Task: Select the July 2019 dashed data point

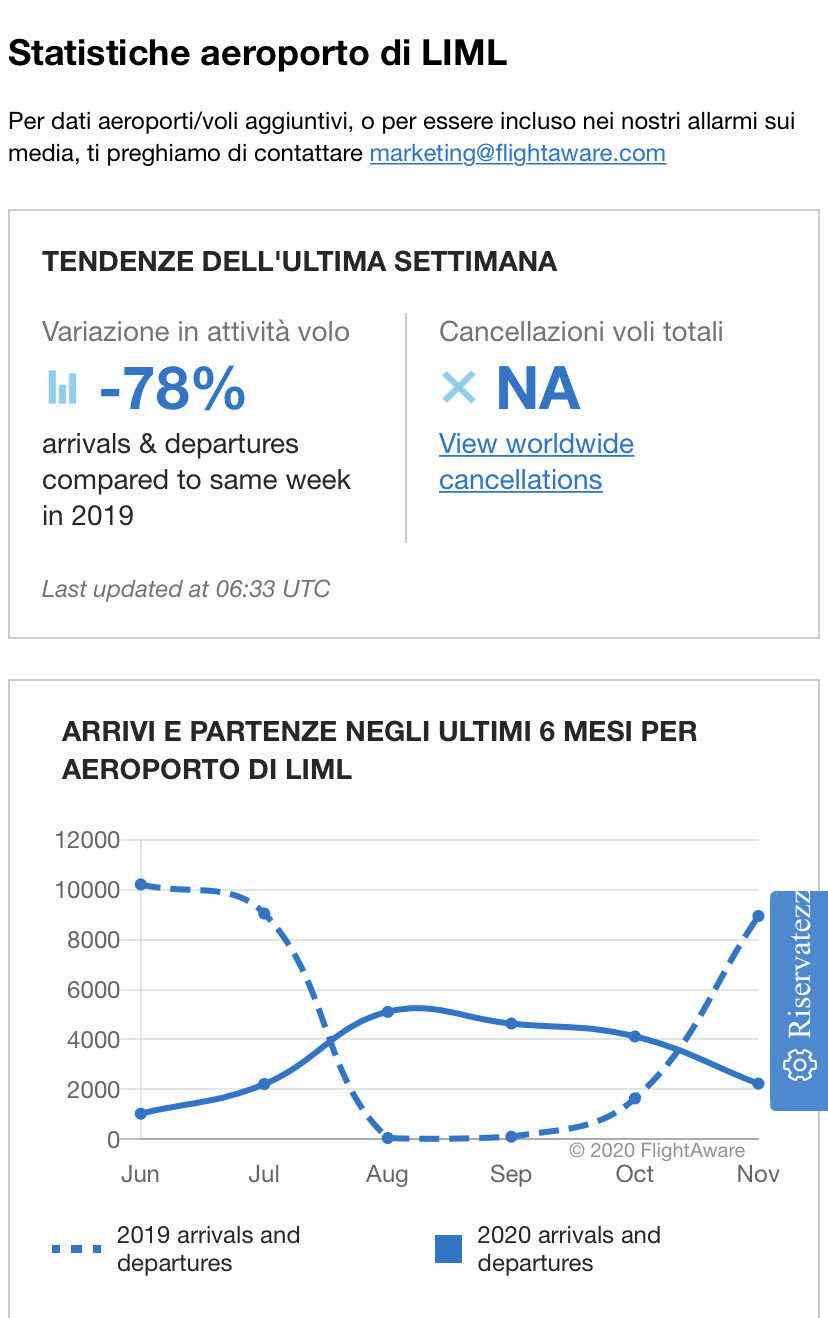Action: [x=264, y=913]
